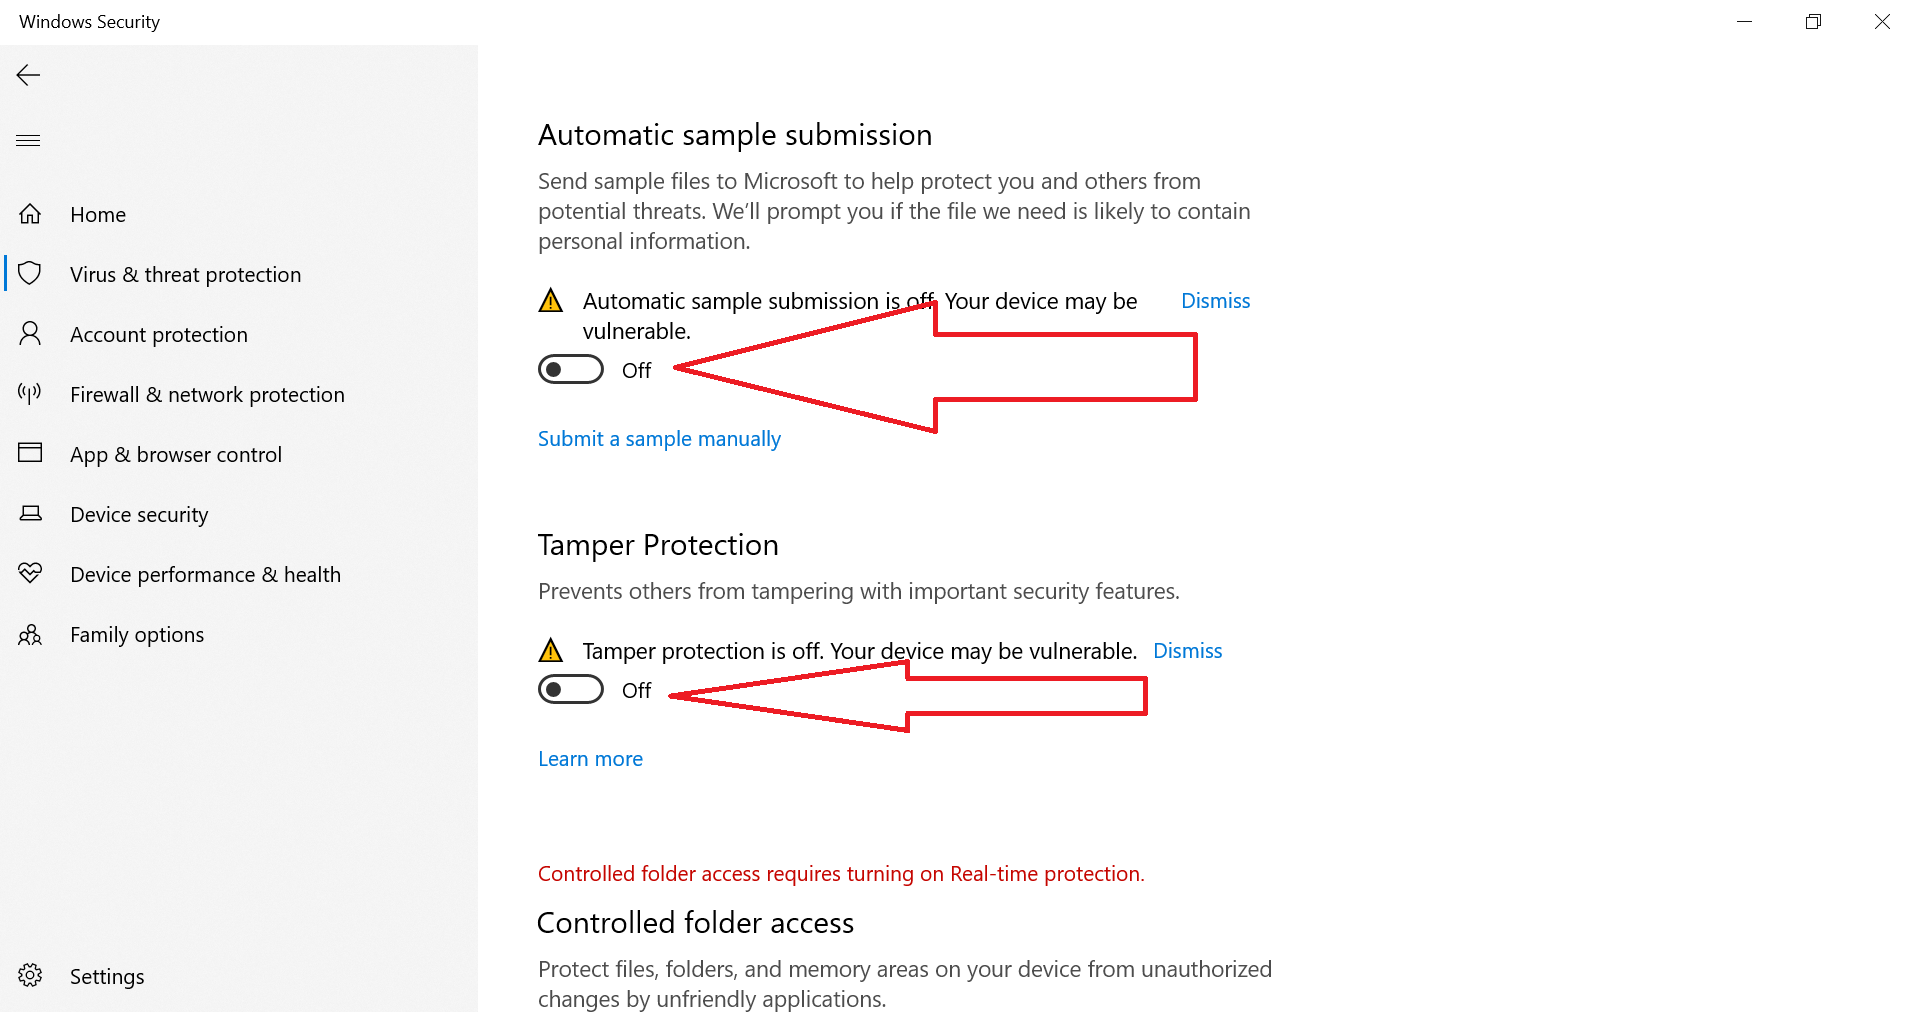Dismiss the tamper protection warning

[x=1187, y=651]
